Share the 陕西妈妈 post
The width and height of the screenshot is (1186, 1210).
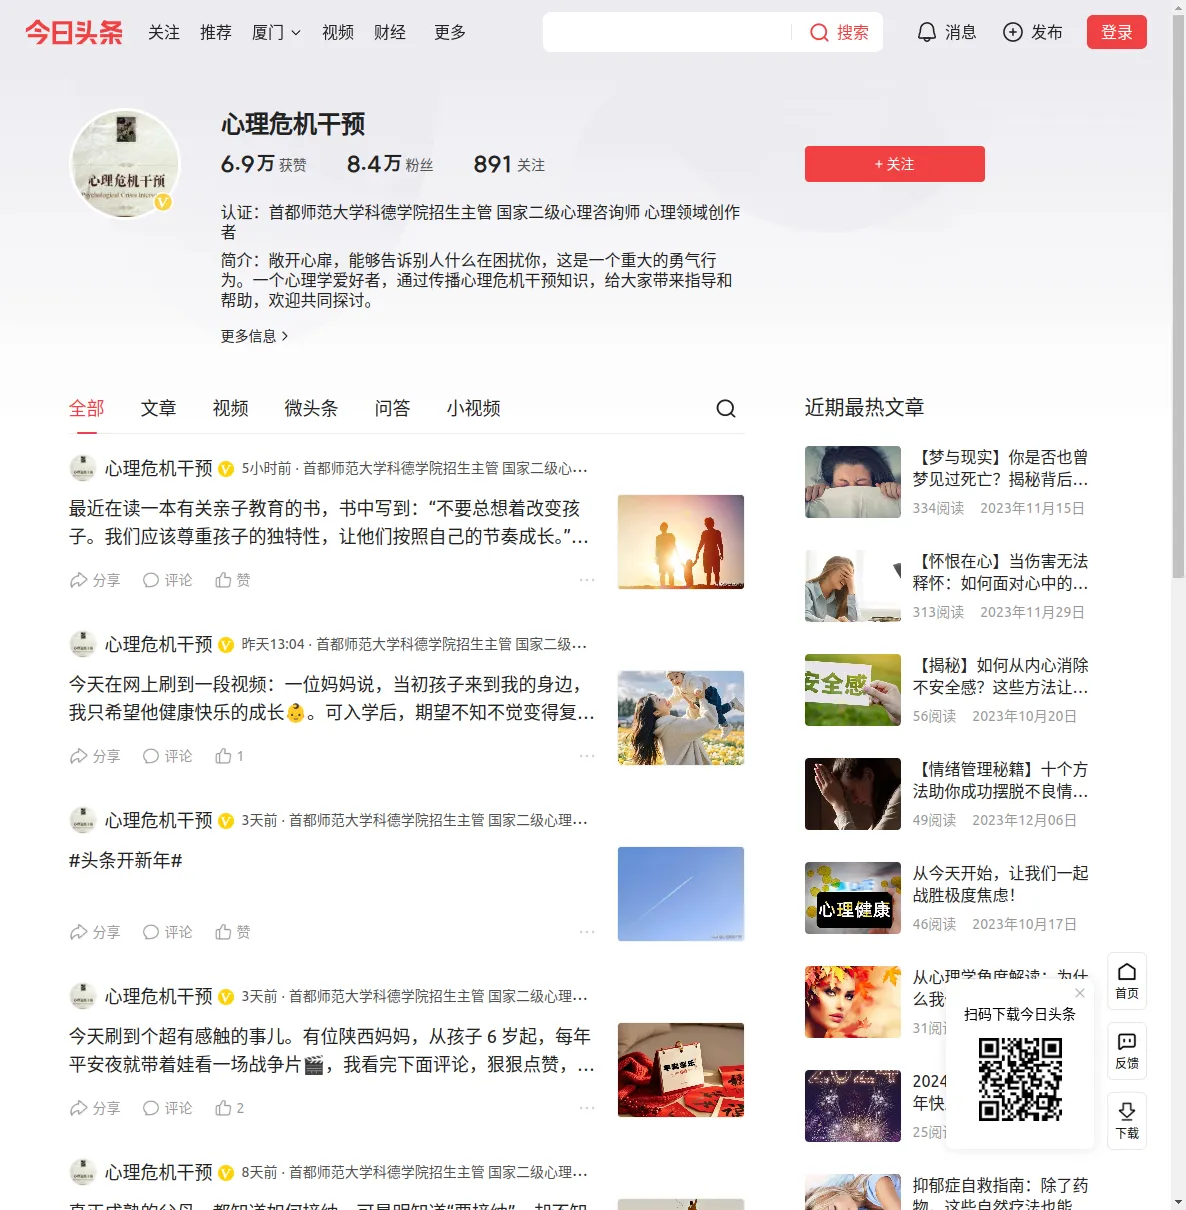[x=95, y=1108]
